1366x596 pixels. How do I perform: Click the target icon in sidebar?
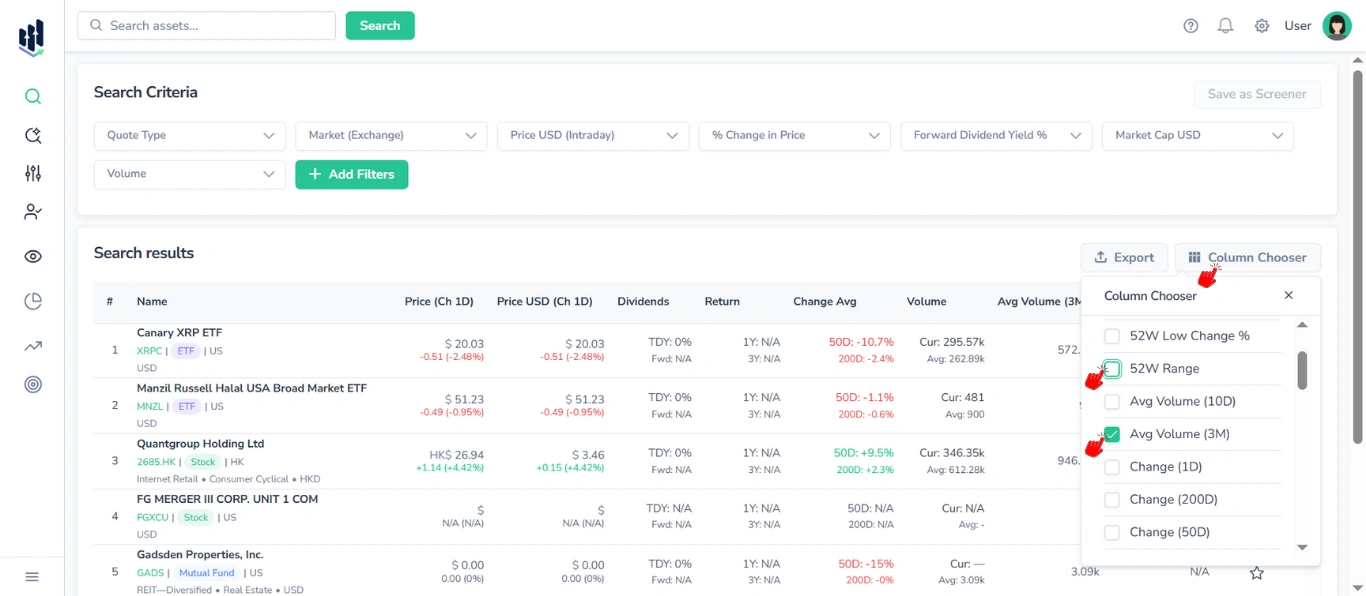coord(33,384)
